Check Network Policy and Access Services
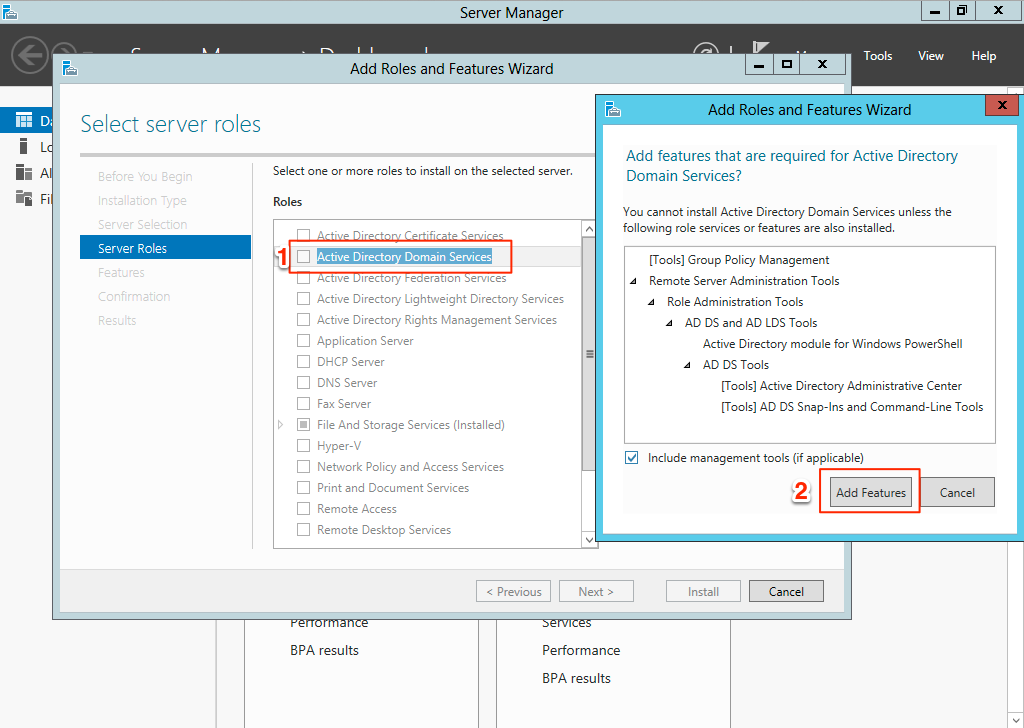The image size is (1024, 728). pyautogui.click(x=303, y=466)
